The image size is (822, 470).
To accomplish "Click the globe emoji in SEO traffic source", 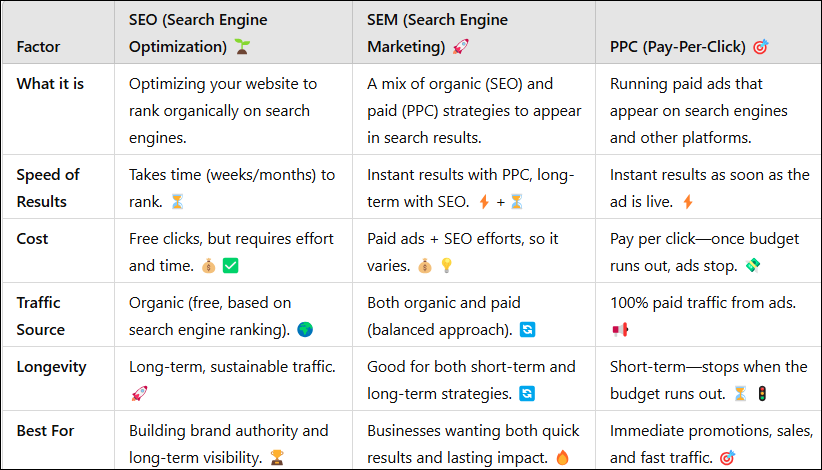I will (x=305, y=330).
